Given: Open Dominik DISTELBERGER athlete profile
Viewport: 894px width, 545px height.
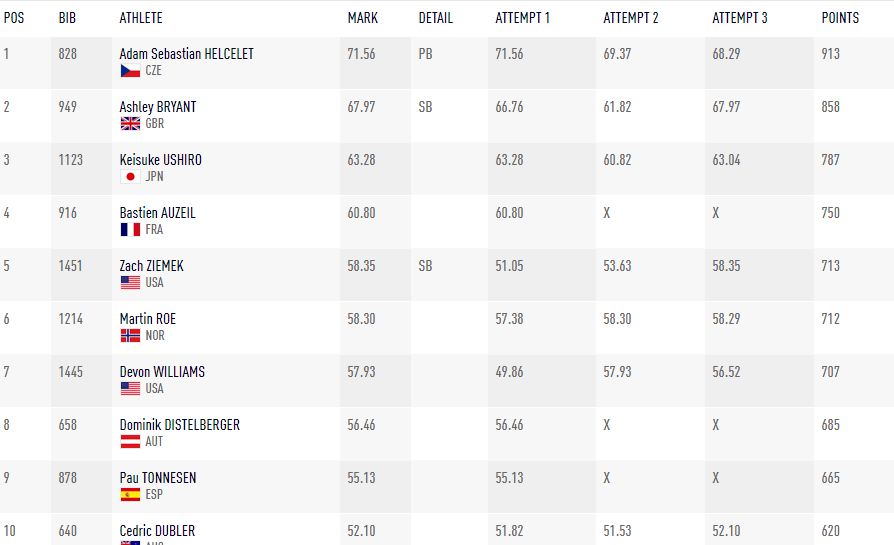Looking at the screenshot, I should point(179,425).
